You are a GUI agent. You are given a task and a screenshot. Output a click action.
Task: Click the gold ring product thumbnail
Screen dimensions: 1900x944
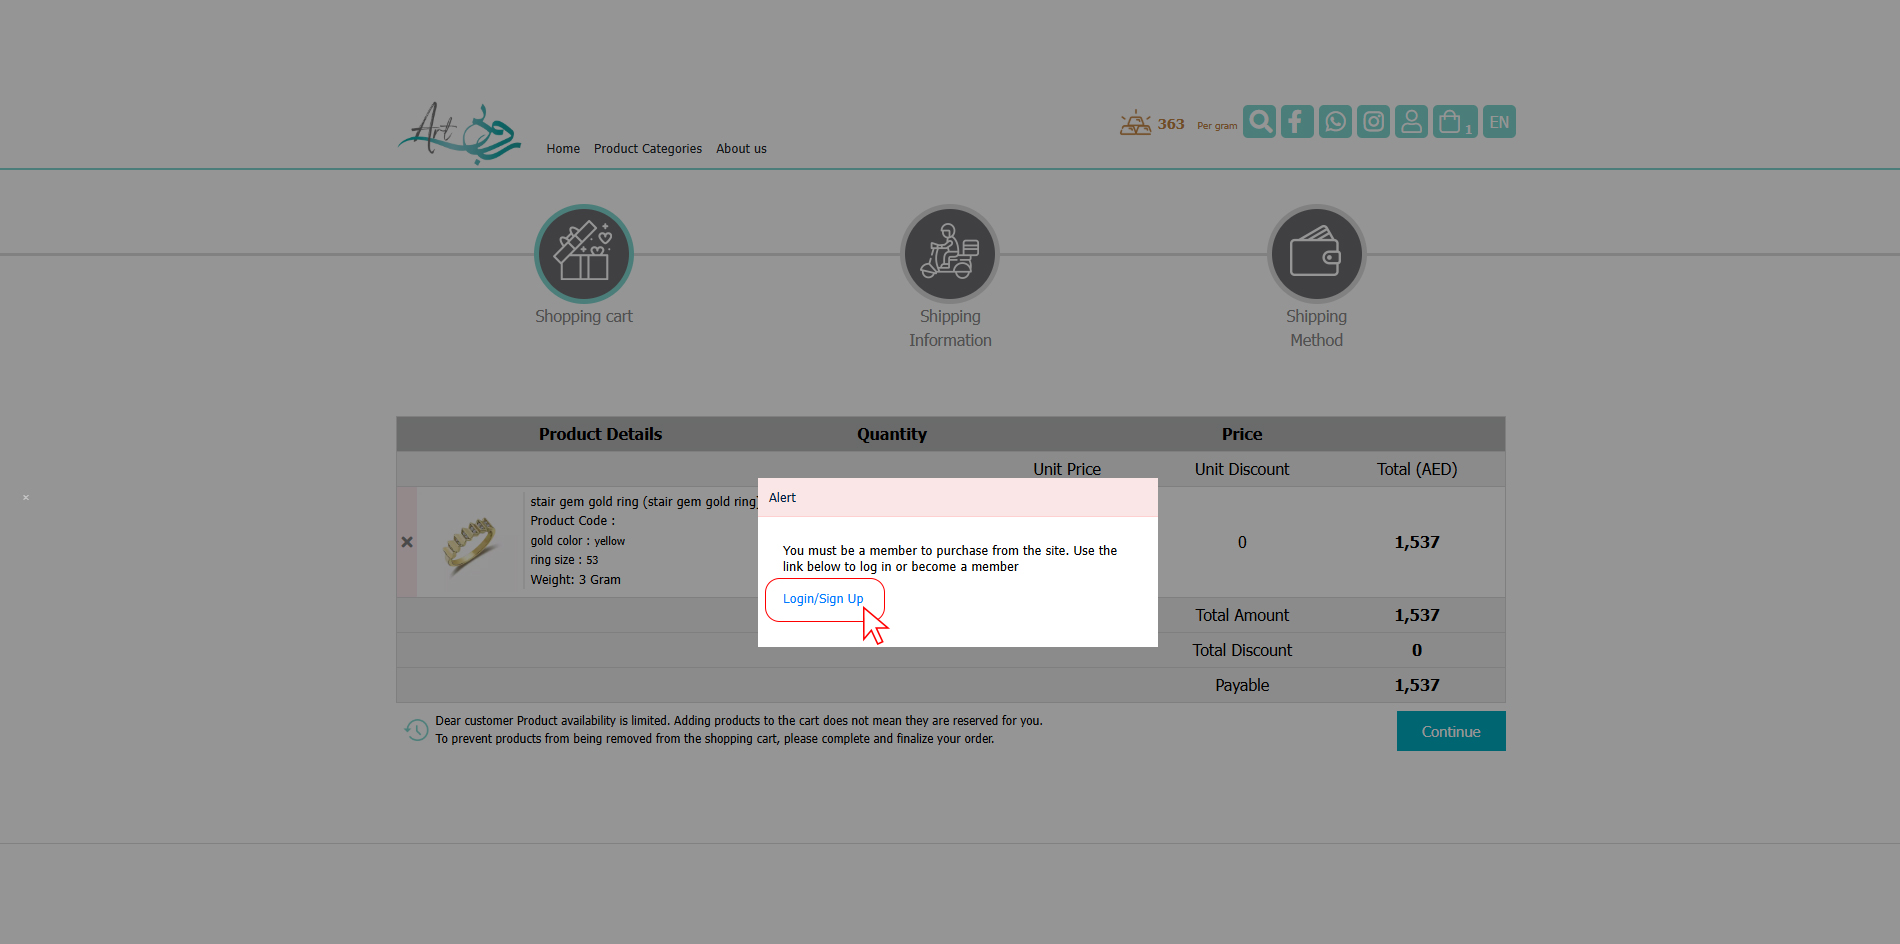(470, 543)
